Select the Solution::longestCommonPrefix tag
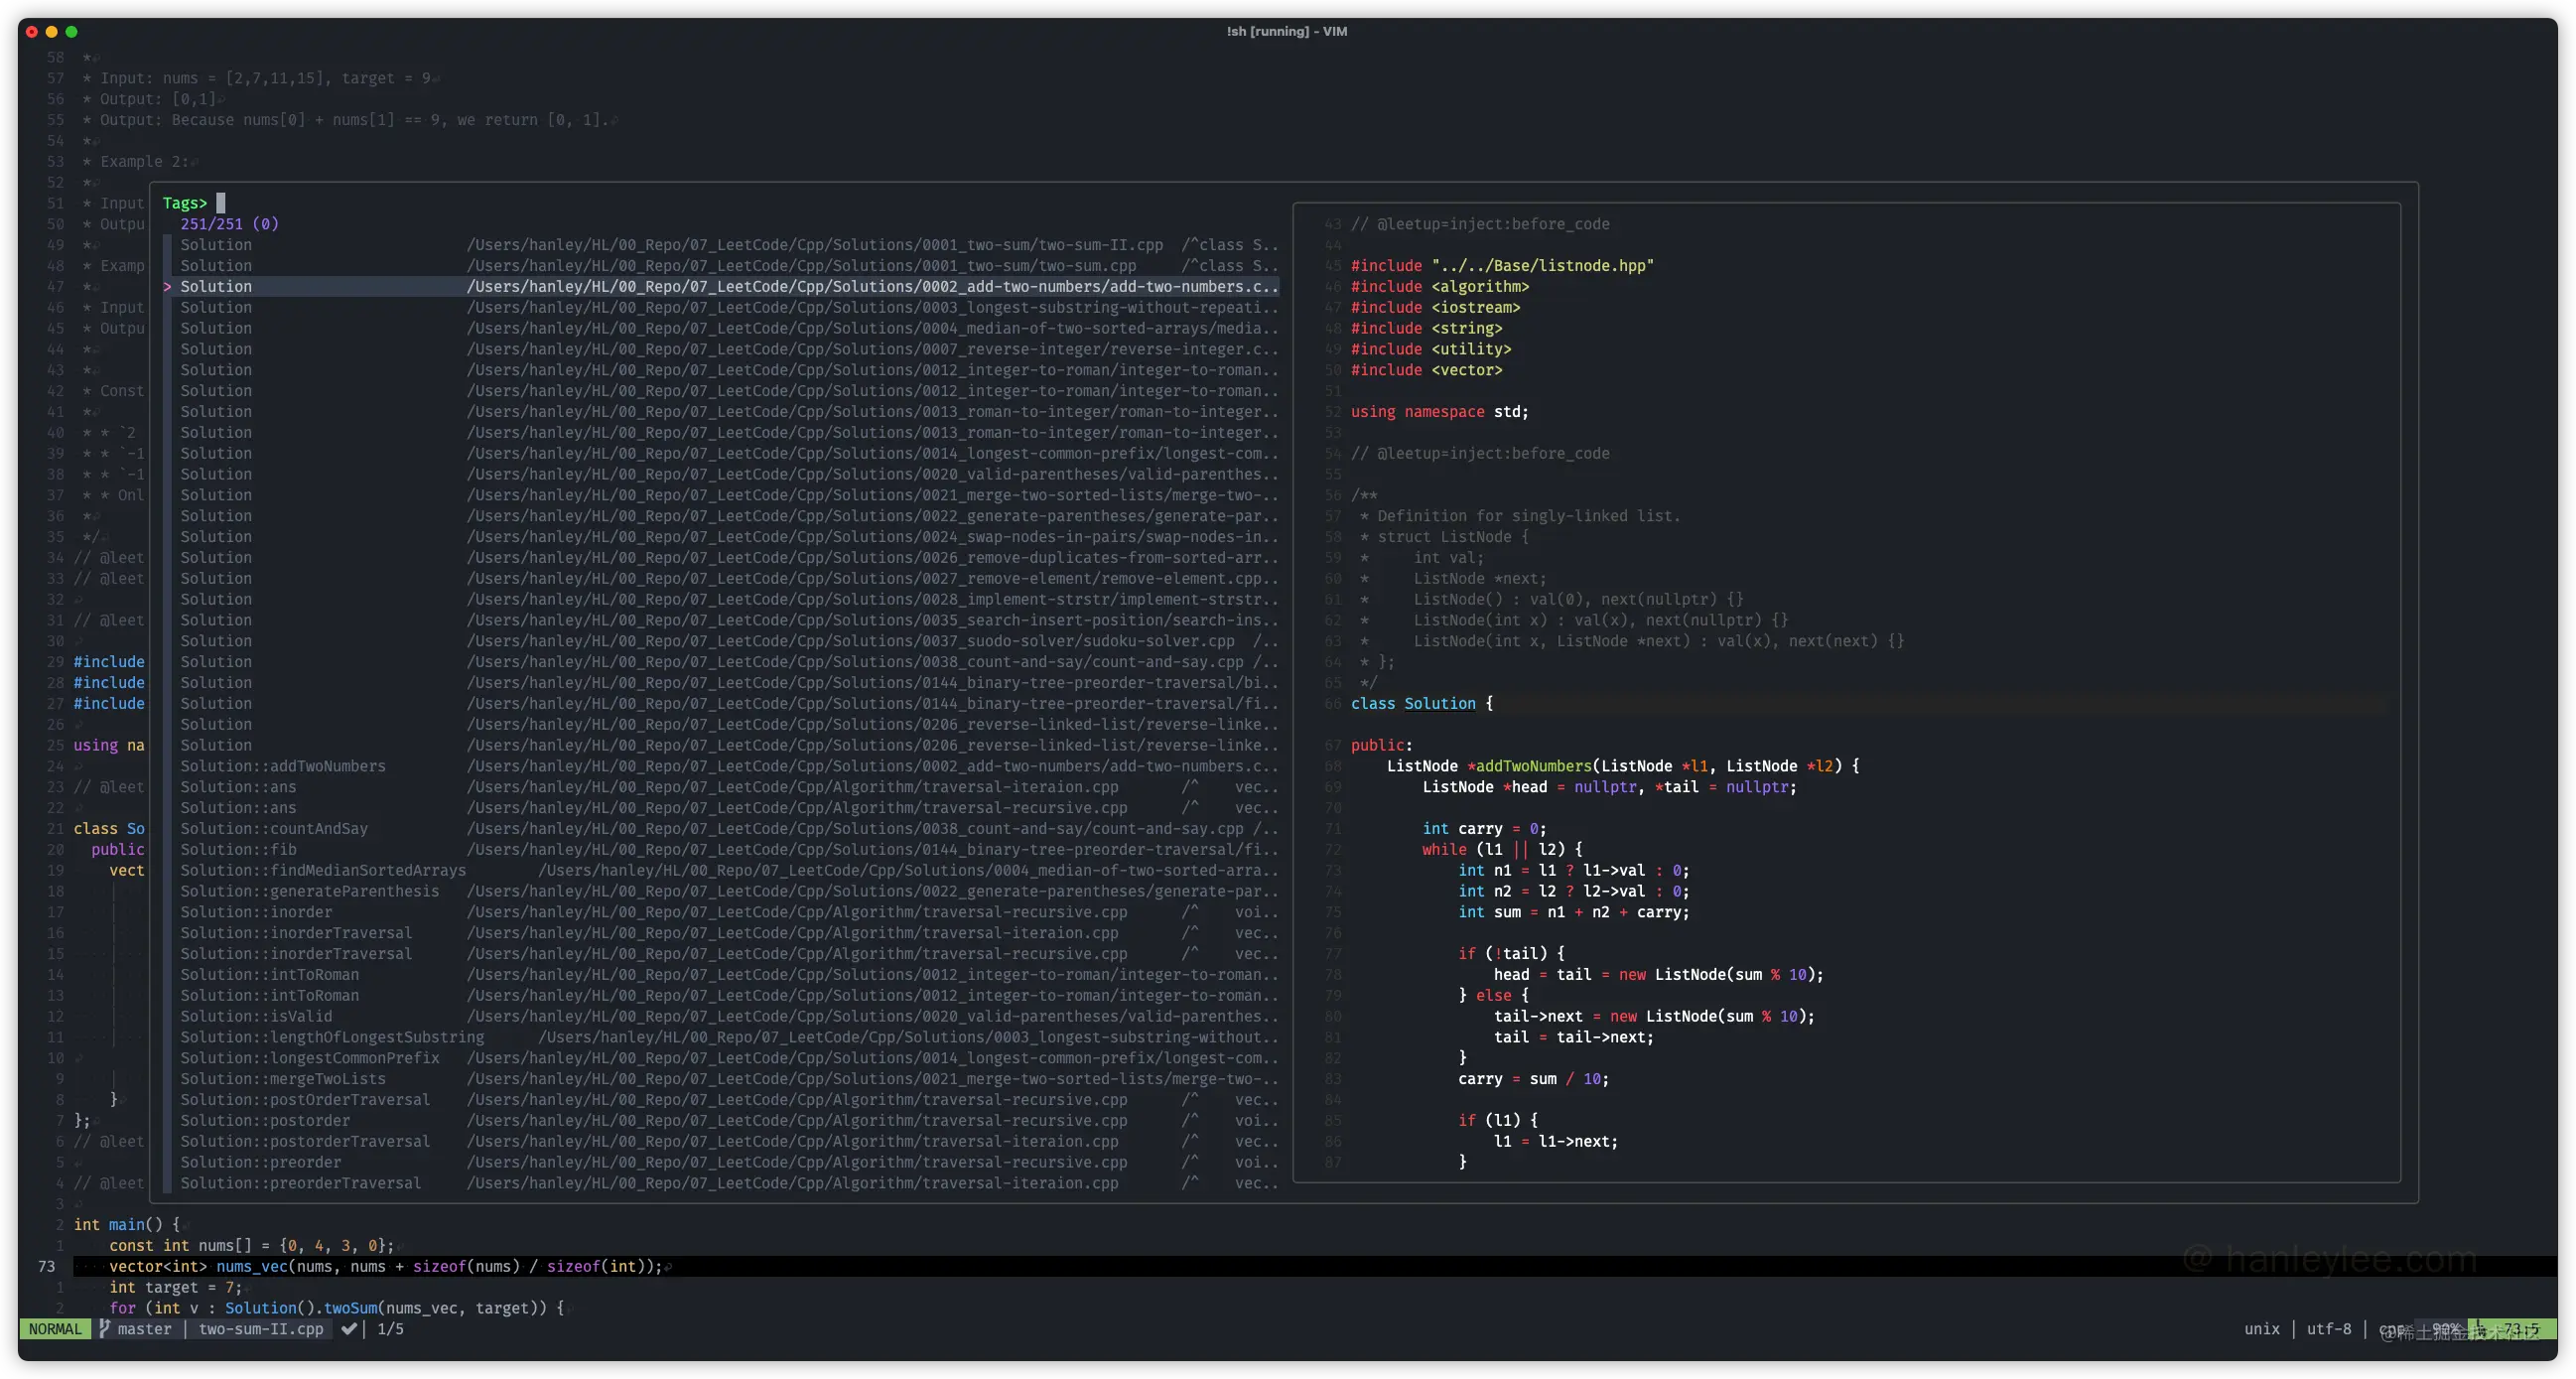 coord(720,1058)
